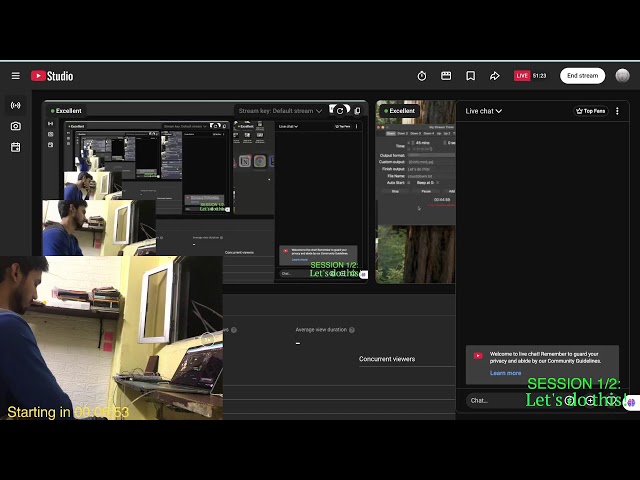Select Down 4 tab in timer window
Screen dimensions: 640x480
[429, 133]
